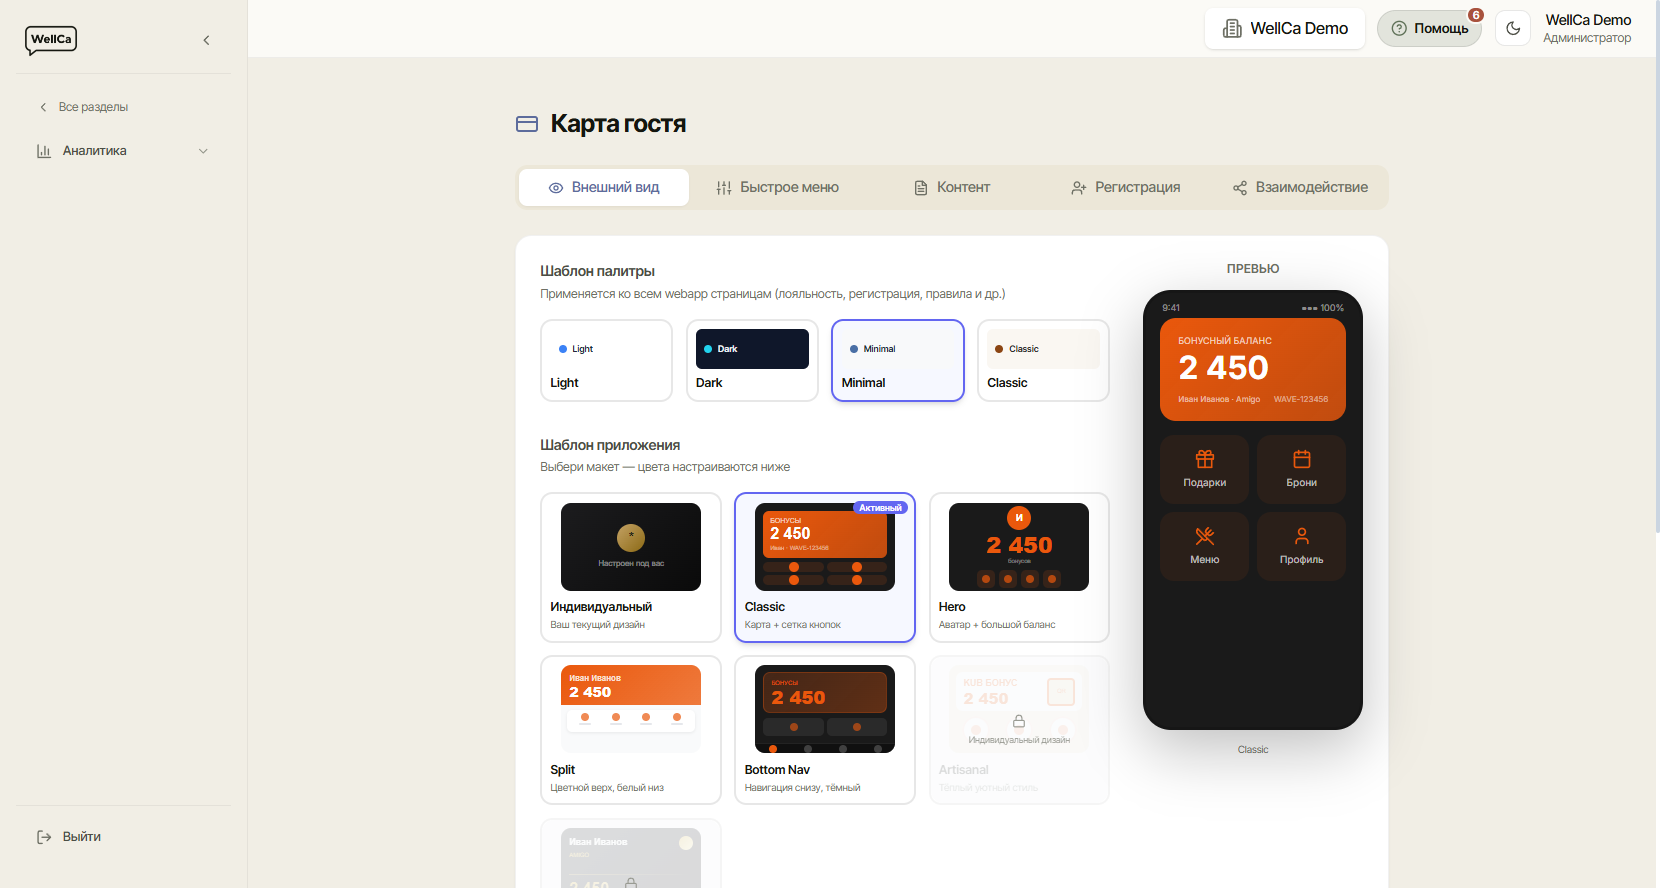Click the WellCa Demo venue button
Image resolution: width=1660 pixels, height=888 pixels.
pos(1285,29)
